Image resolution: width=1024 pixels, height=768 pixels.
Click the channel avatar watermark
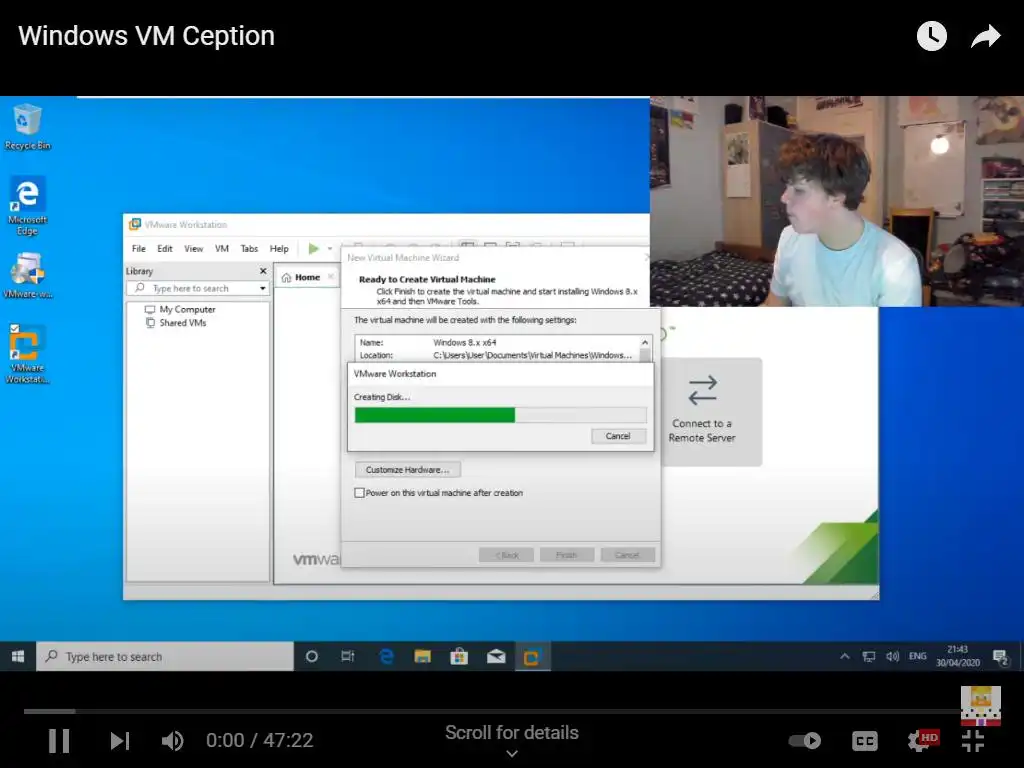pyautogui.click(x=980, y=706)
